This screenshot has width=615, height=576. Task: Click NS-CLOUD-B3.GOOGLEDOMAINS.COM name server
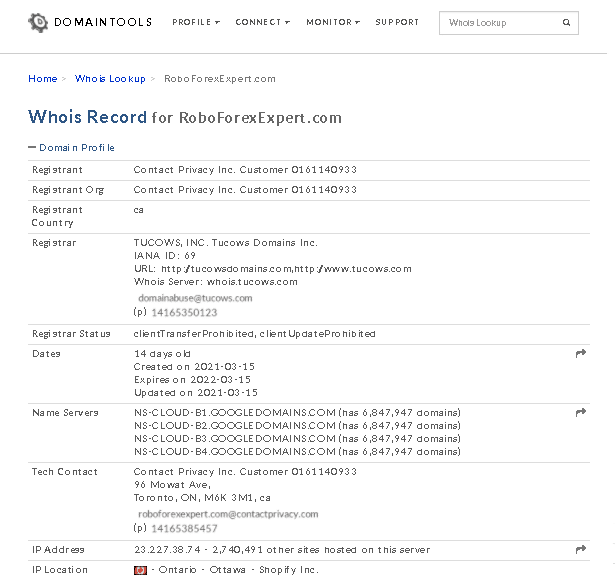tap(235, 438)
